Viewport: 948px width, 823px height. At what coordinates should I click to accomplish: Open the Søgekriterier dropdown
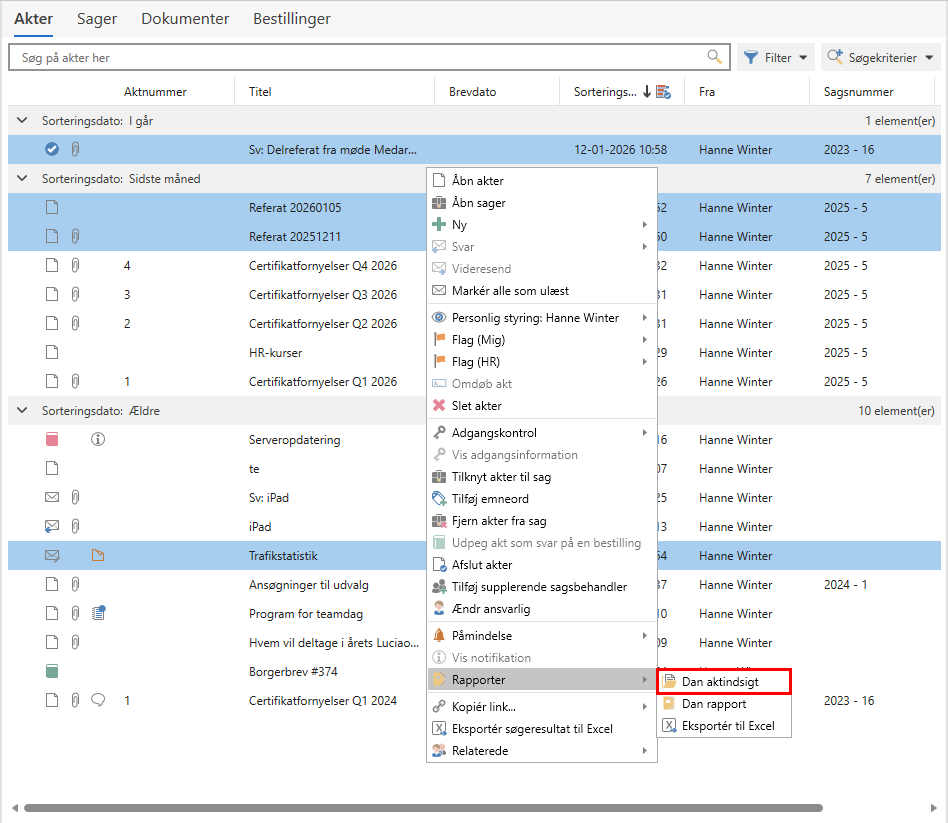tap(880, 57)
